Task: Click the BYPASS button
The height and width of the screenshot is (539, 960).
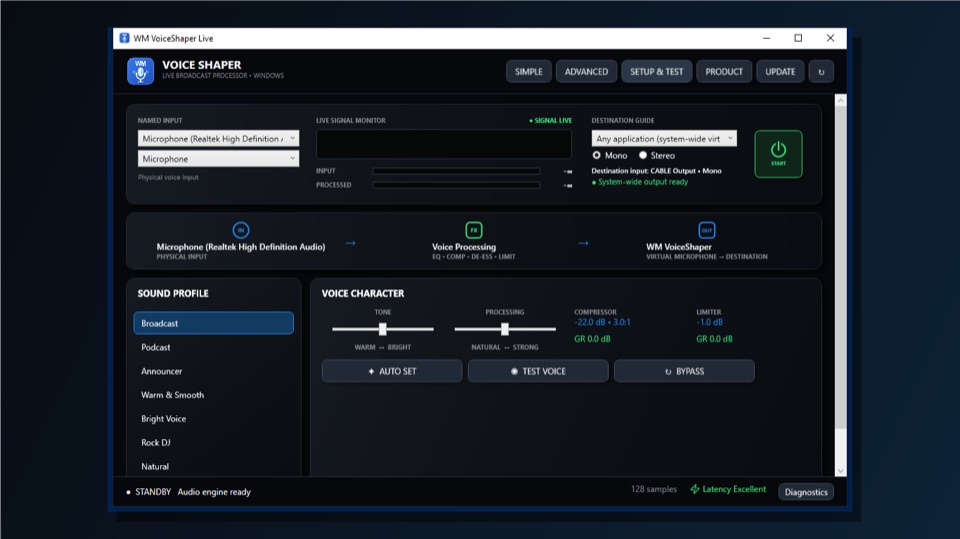Action: click(x=684, y=371)
